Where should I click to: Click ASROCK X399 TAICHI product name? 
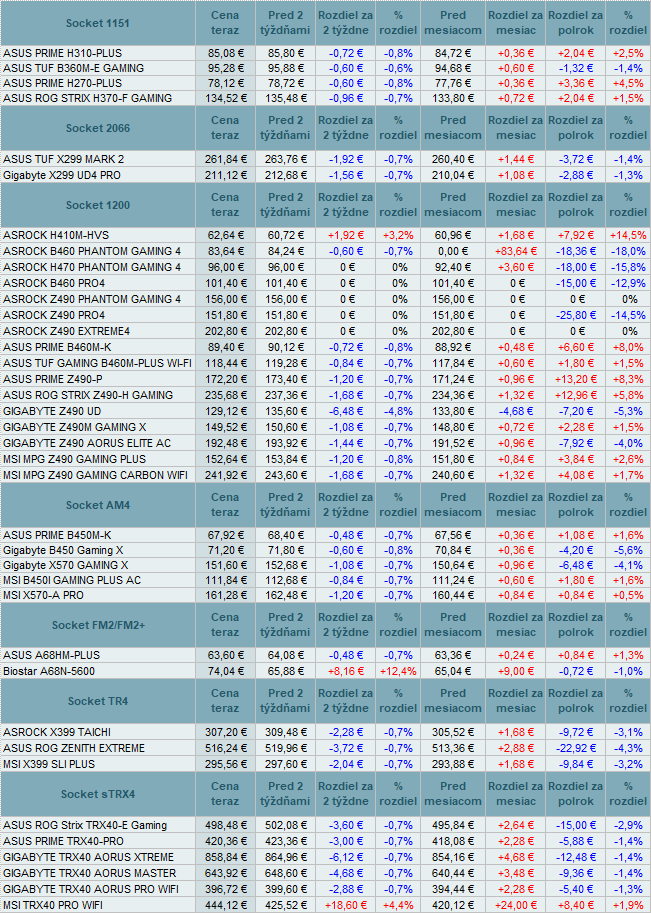[x=56, y=732]
